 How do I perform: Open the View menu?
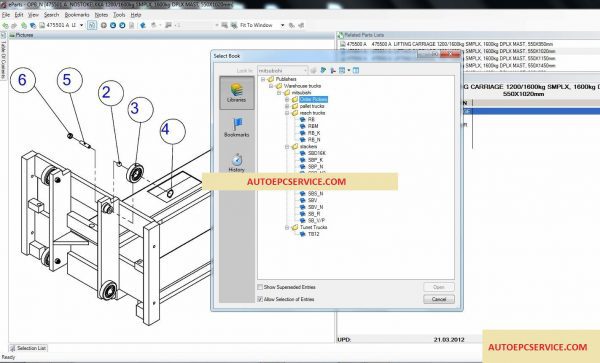click(33, 15)
